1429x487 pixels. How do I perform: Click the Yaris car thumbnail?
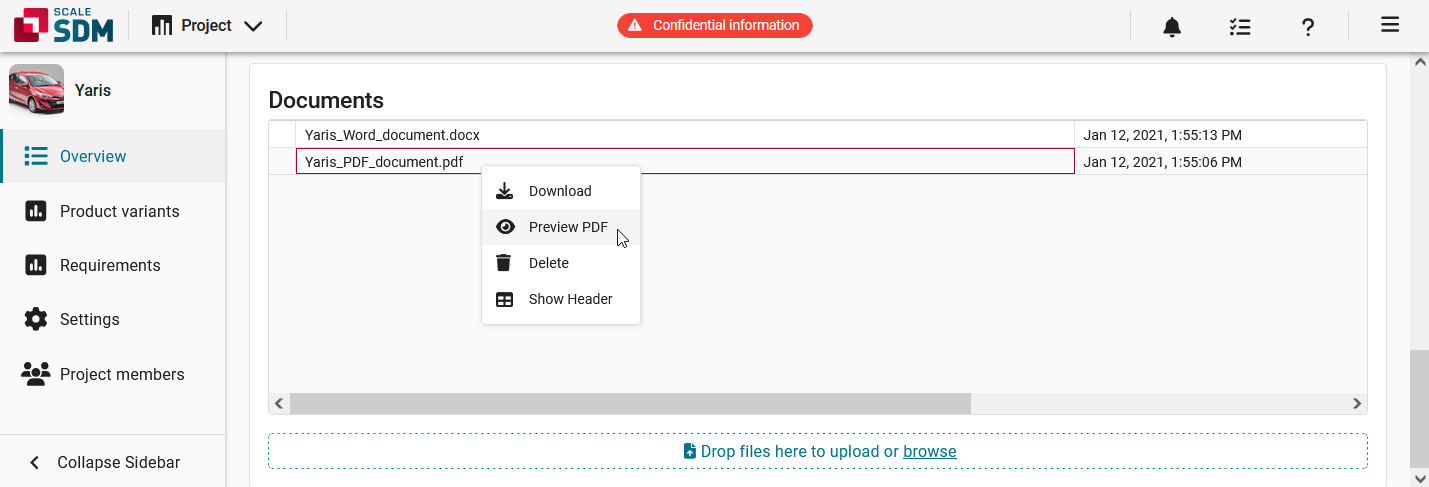[36, 90]
